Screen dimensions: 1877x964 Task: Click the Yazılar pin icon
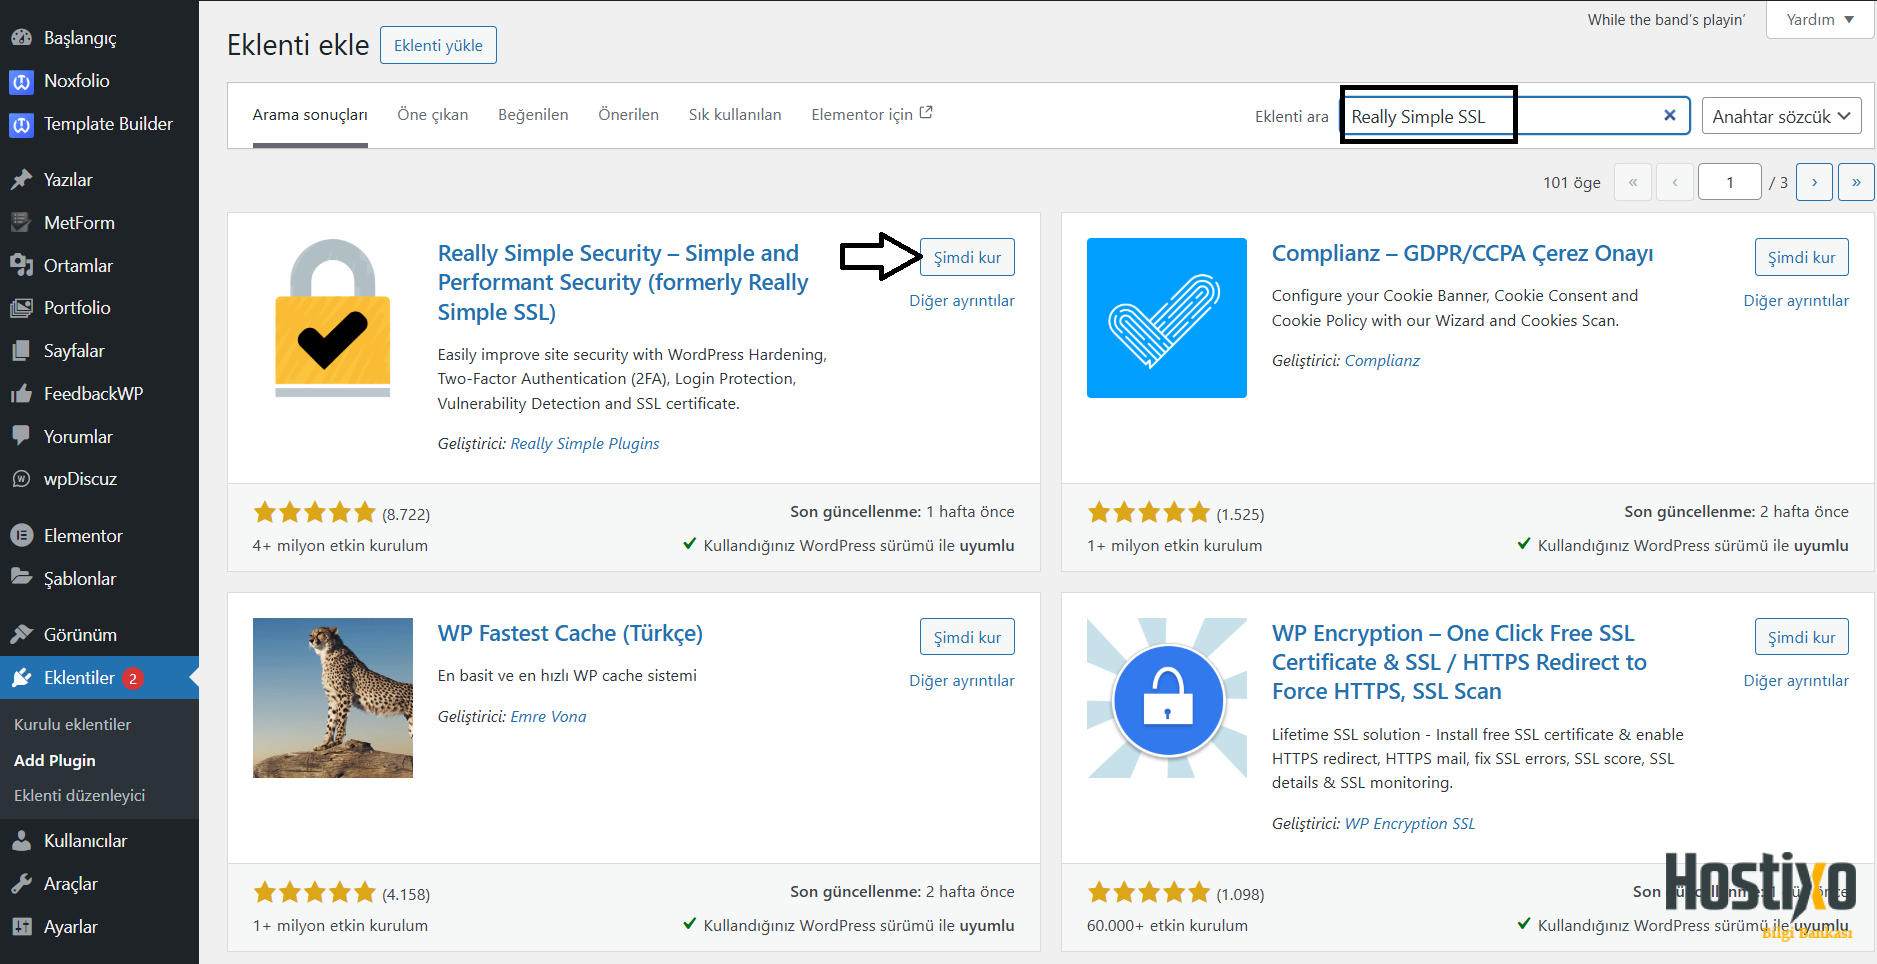pyautogui.click(x=21, y=180)
